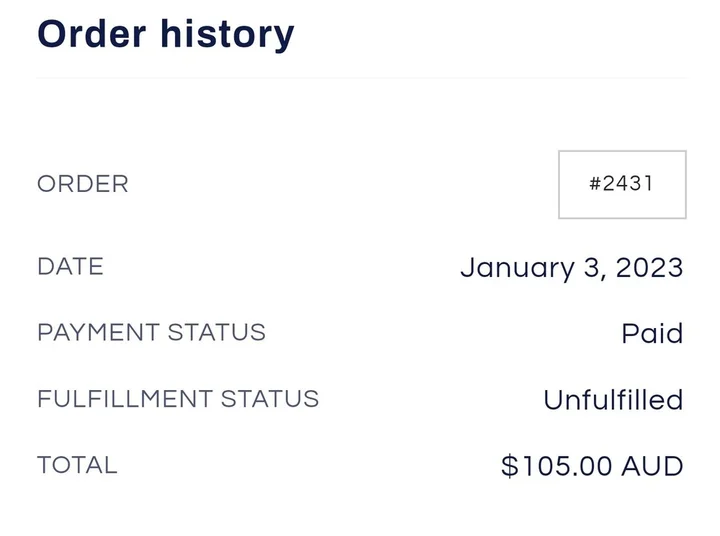
Task: Click the Order history heading
Action: point(166,33)
